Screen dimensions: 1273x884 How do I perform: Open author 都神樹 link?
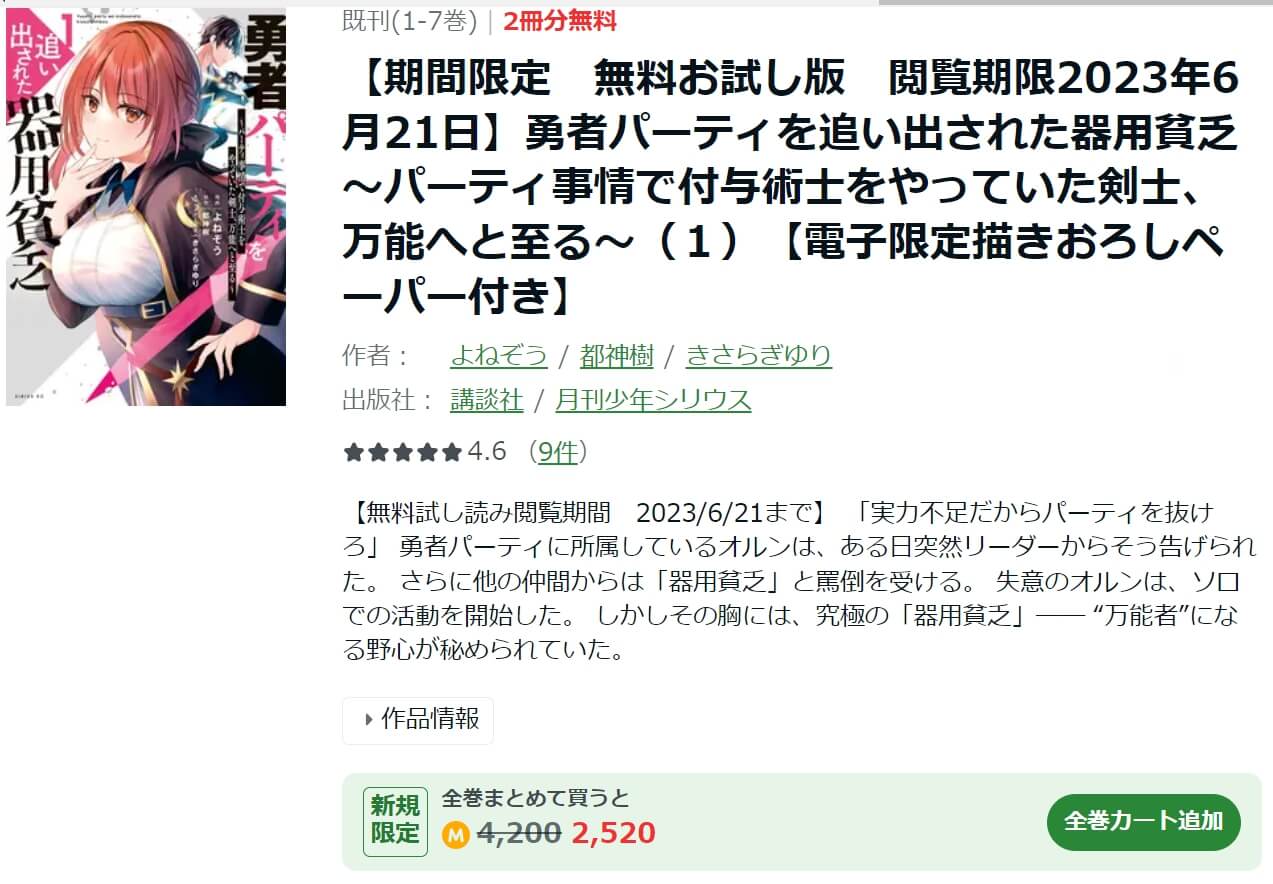coord(617,355)
